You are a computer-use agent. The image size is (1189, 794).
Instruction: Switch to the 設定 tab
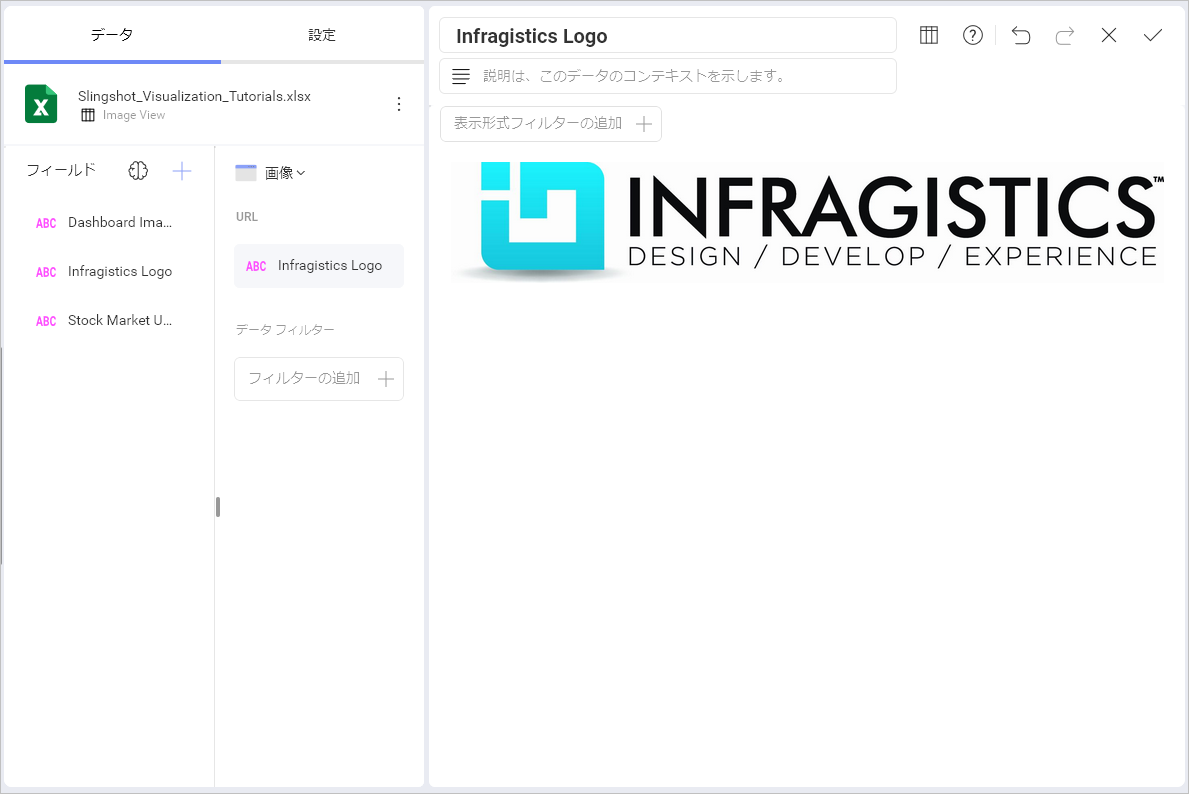coord(322,35)
